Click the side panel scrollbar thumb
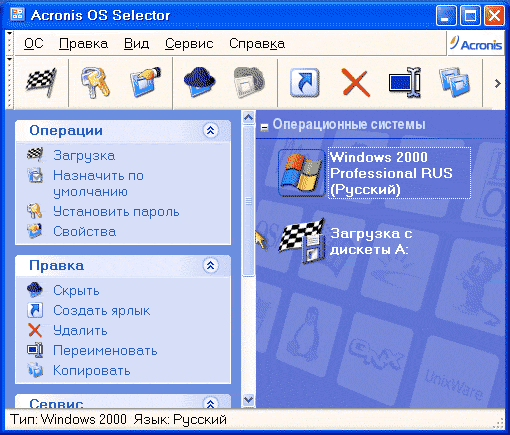Screen dimensions: 510x435 pyautogui.click(x=248, y=201)
